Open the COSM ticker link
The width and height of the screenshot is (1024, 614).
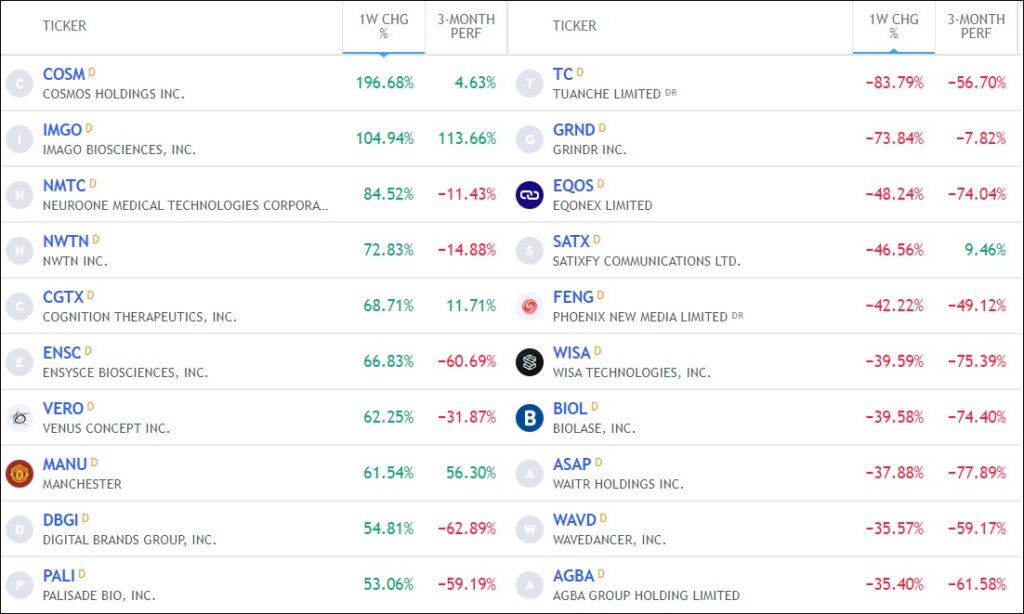point(63,74)
